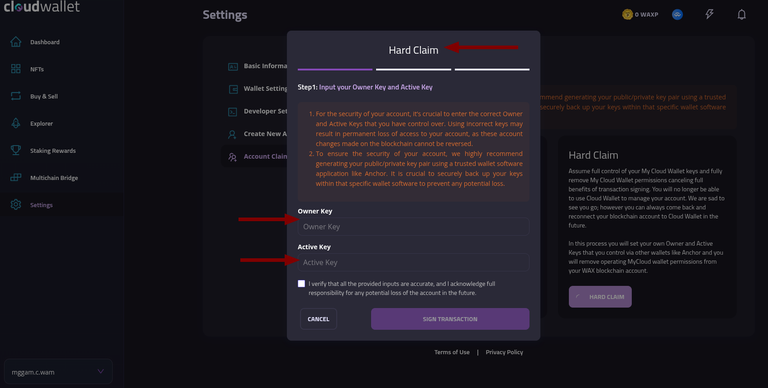
Task: Open the notifications bell icon
Action: tap(742, 15)
